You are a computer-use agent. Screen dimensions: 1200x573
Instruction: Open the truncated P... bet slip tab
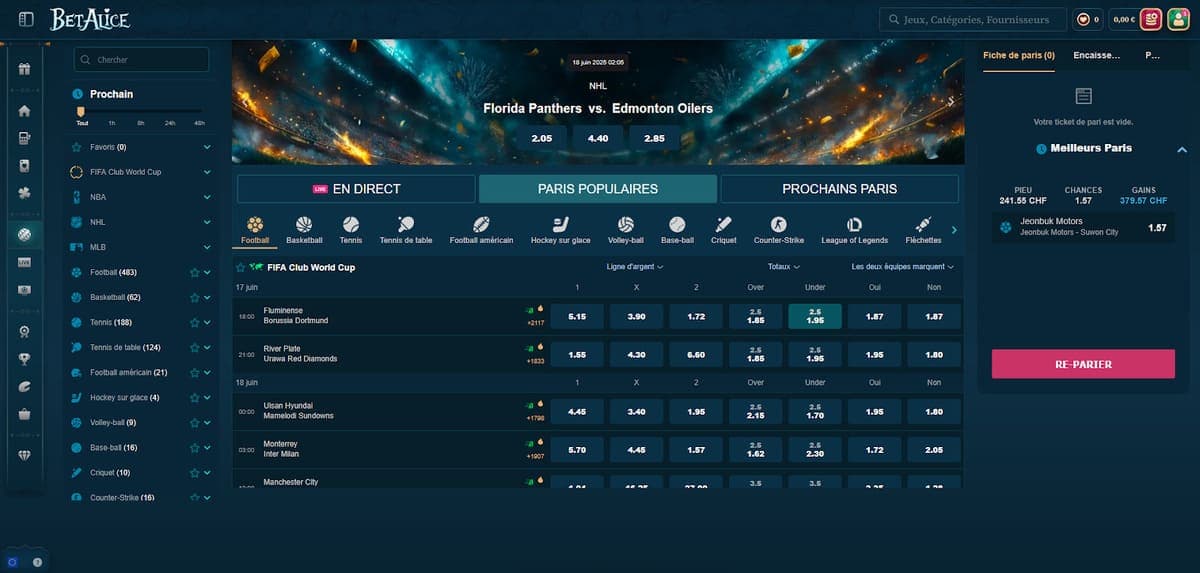point(1152,55)
